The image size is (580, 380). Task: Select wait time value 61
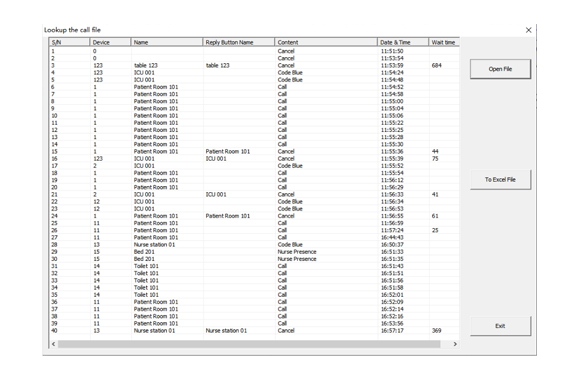point(435,216)
